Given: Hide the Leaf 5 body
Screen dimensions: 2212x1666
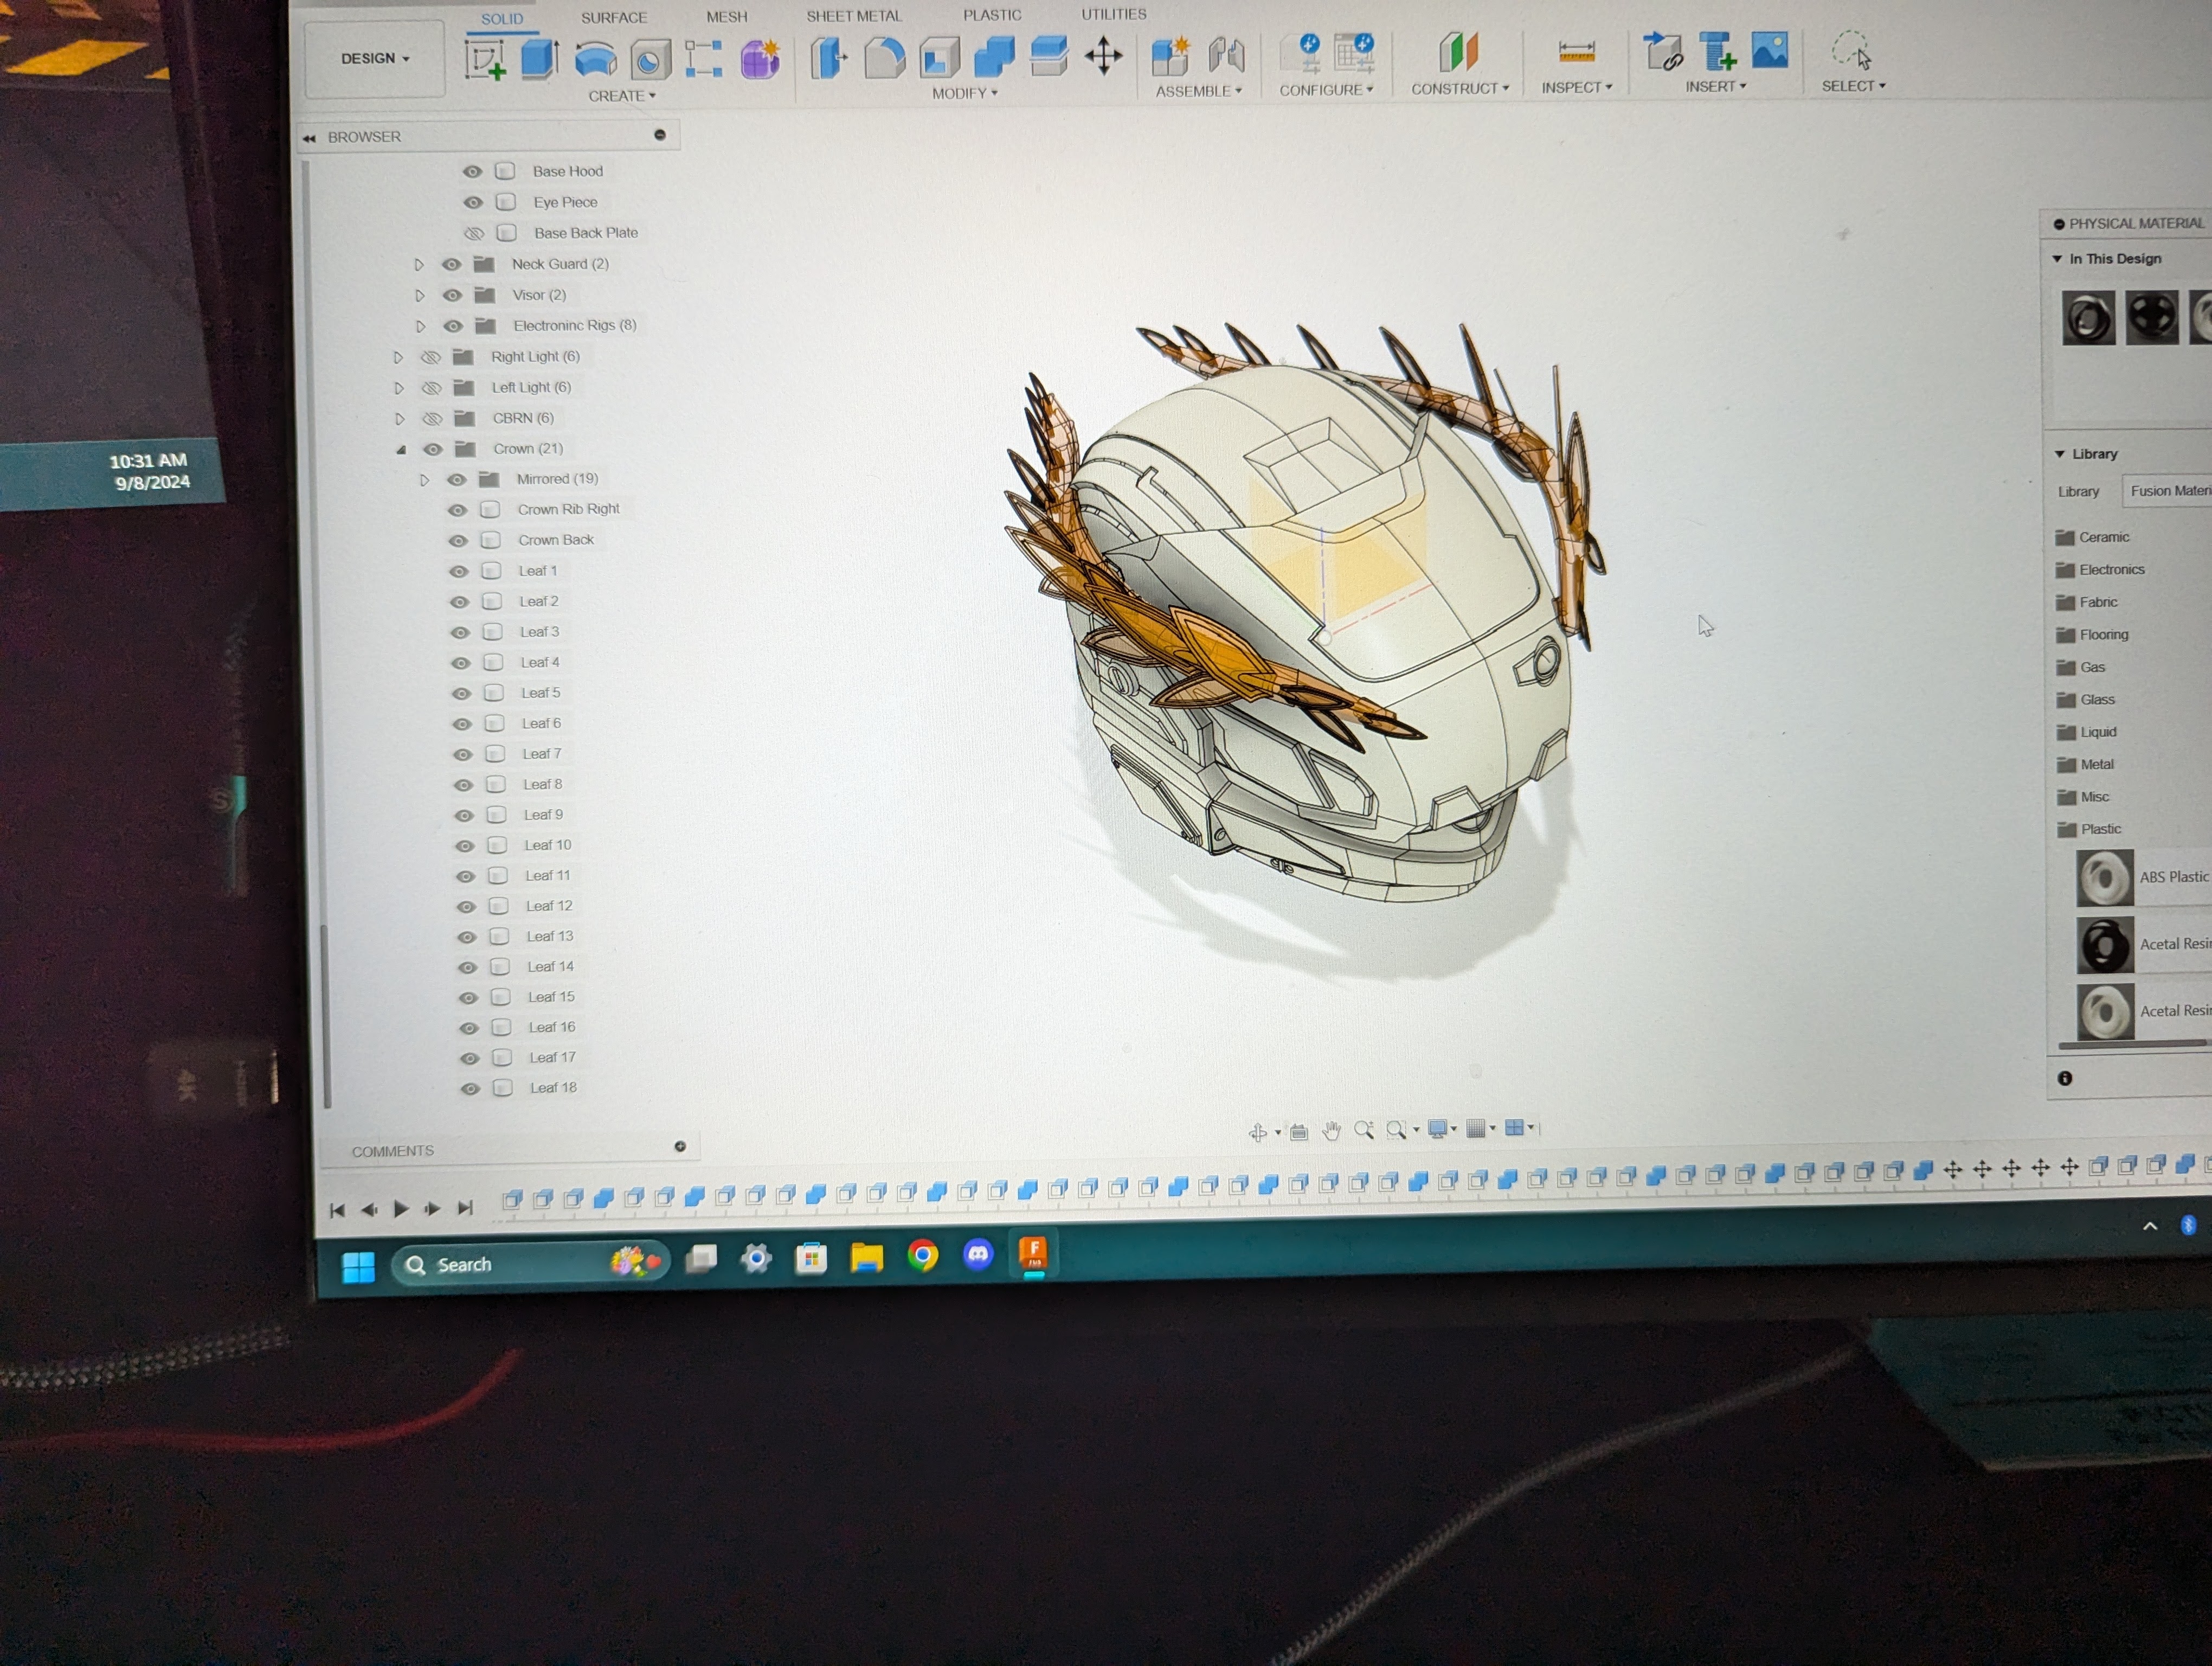Looking at the screenshot, I should click(x=461, y=694).
